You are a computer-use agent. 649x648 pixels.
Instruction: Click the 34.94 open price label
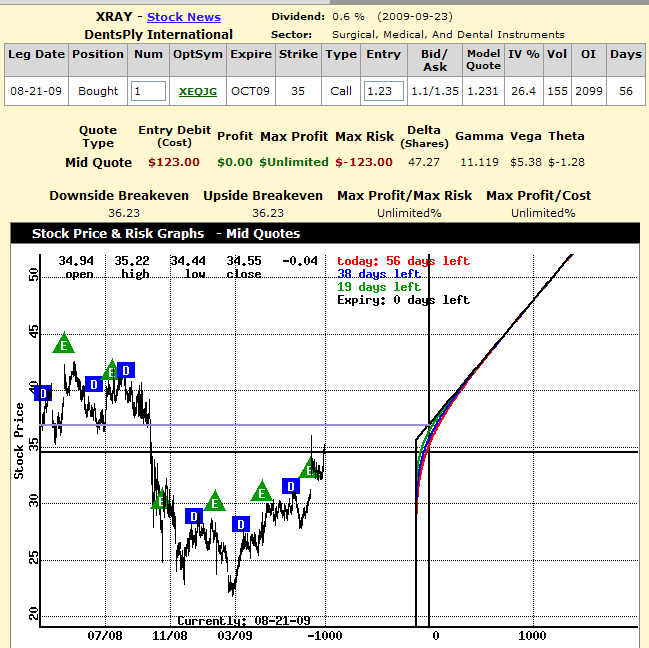76,261
